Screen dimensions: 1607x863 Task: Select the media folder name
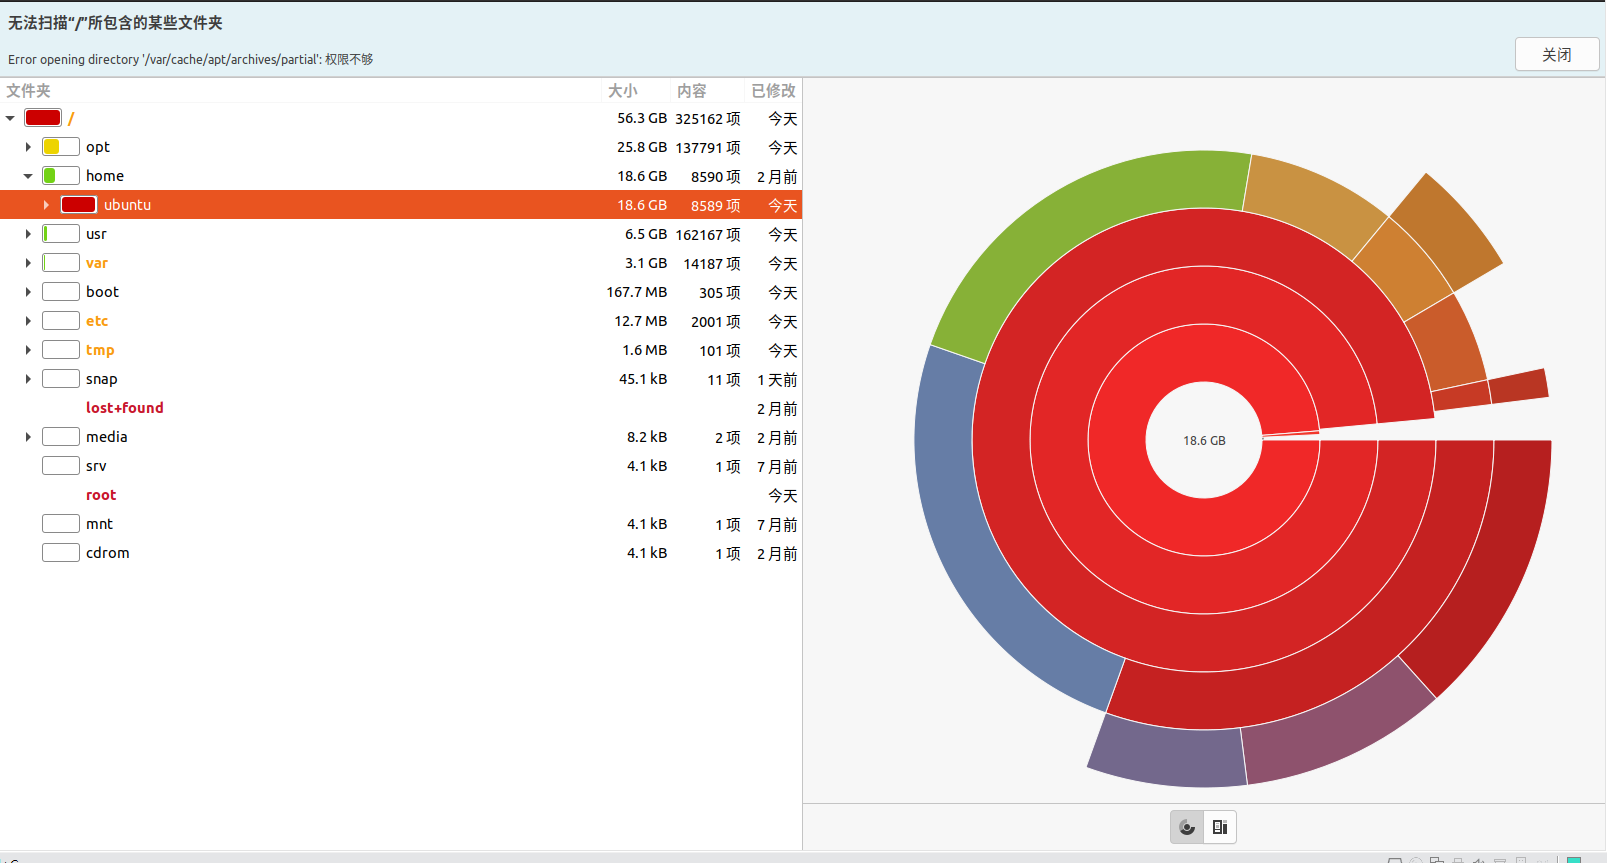tap(107, 437)
